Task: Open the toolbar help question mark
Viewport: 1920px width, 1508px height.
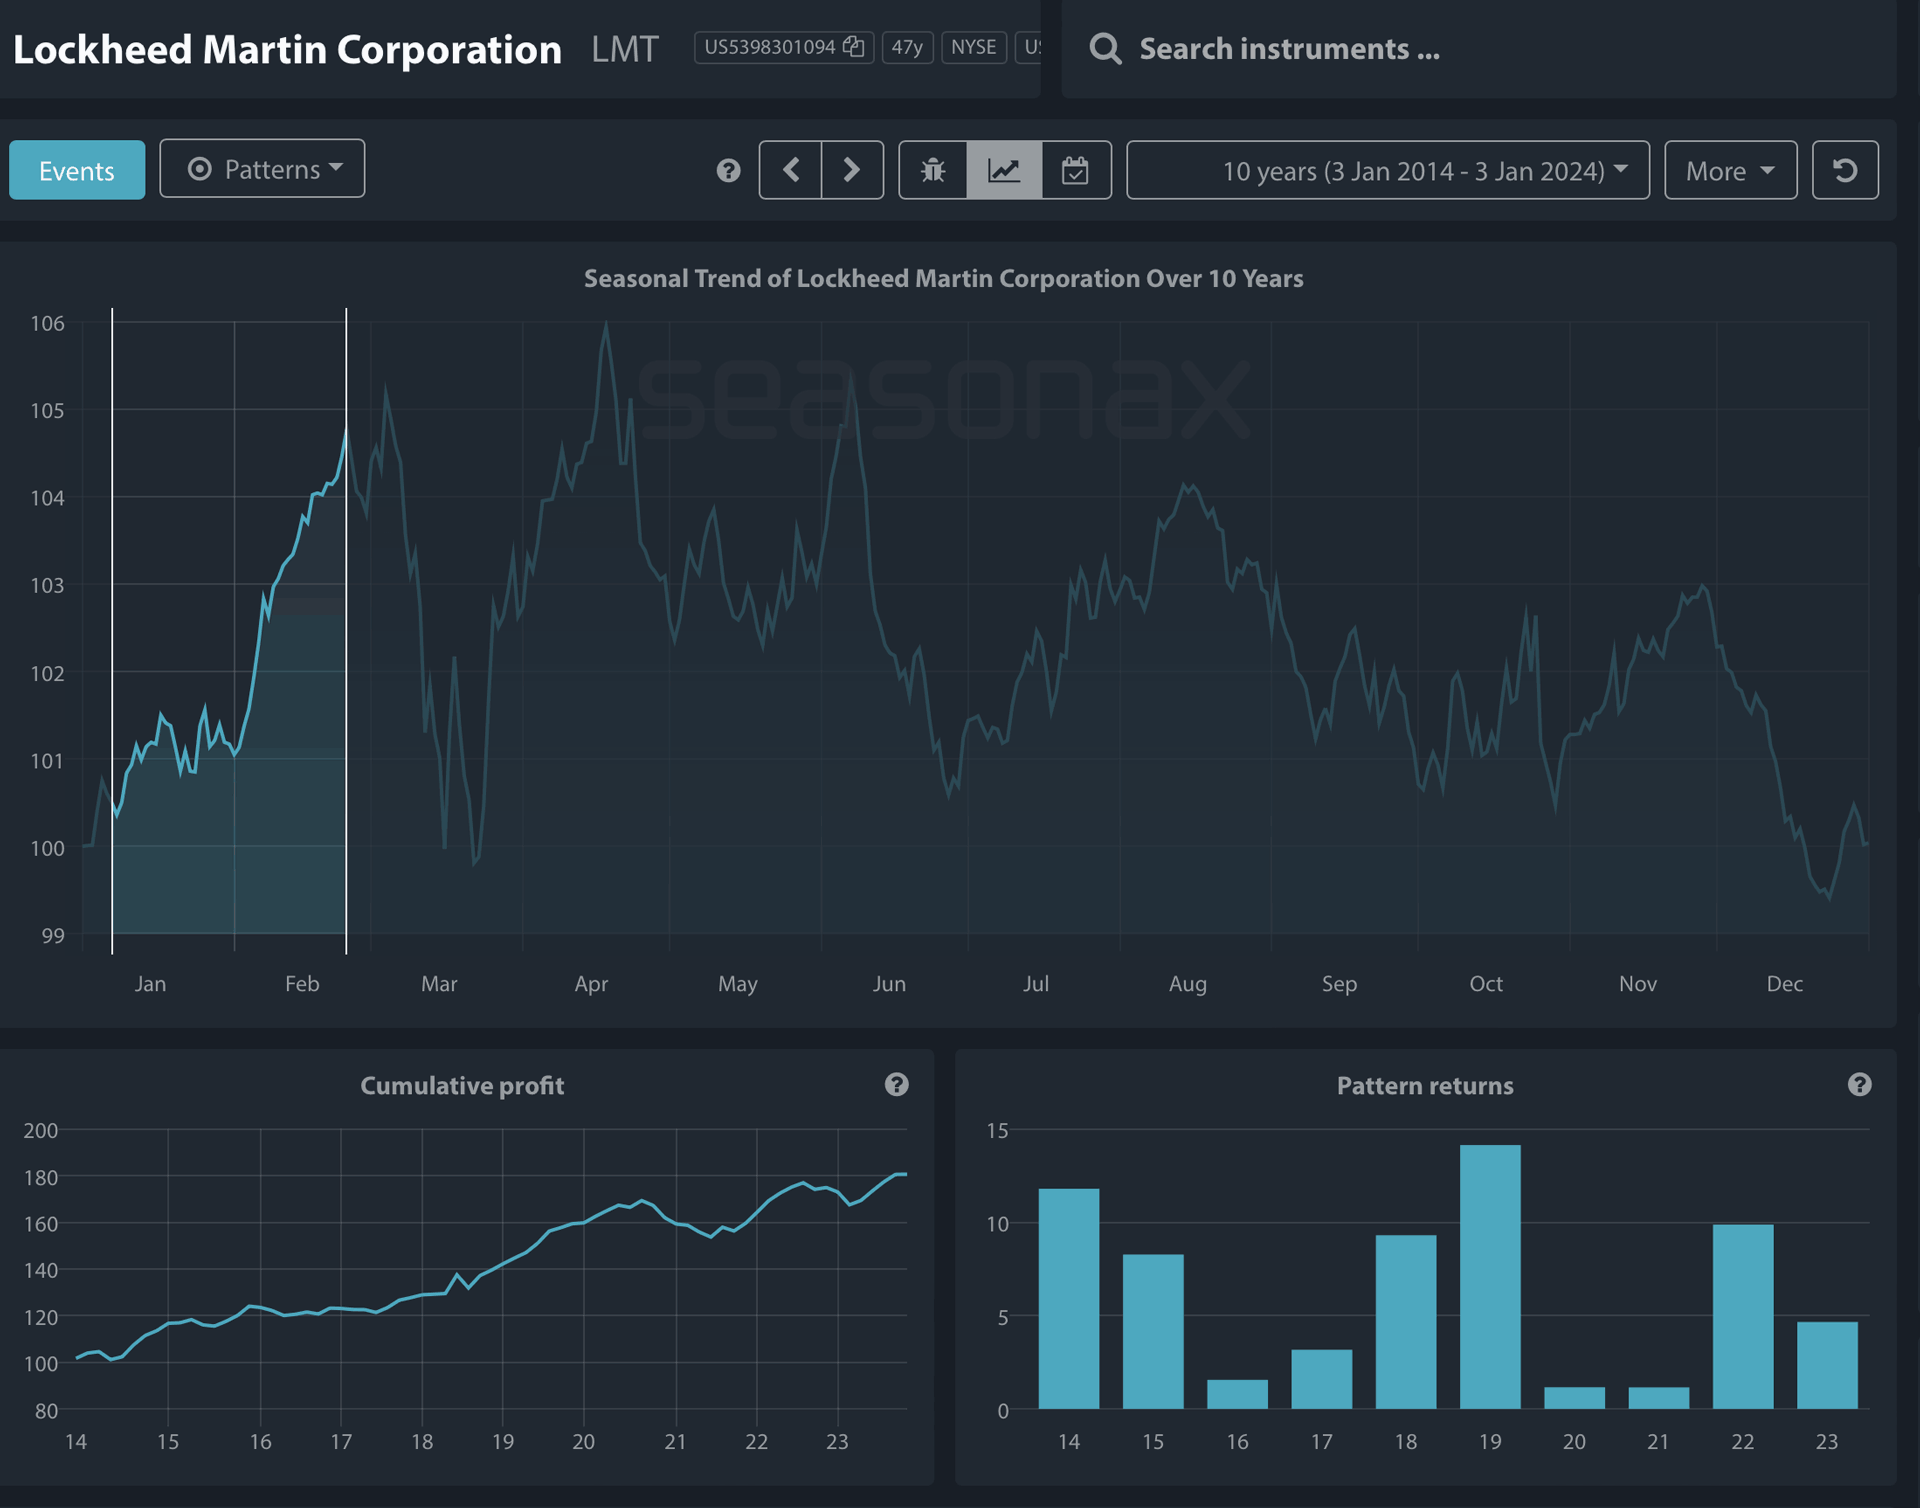Action: click(728, 171)
